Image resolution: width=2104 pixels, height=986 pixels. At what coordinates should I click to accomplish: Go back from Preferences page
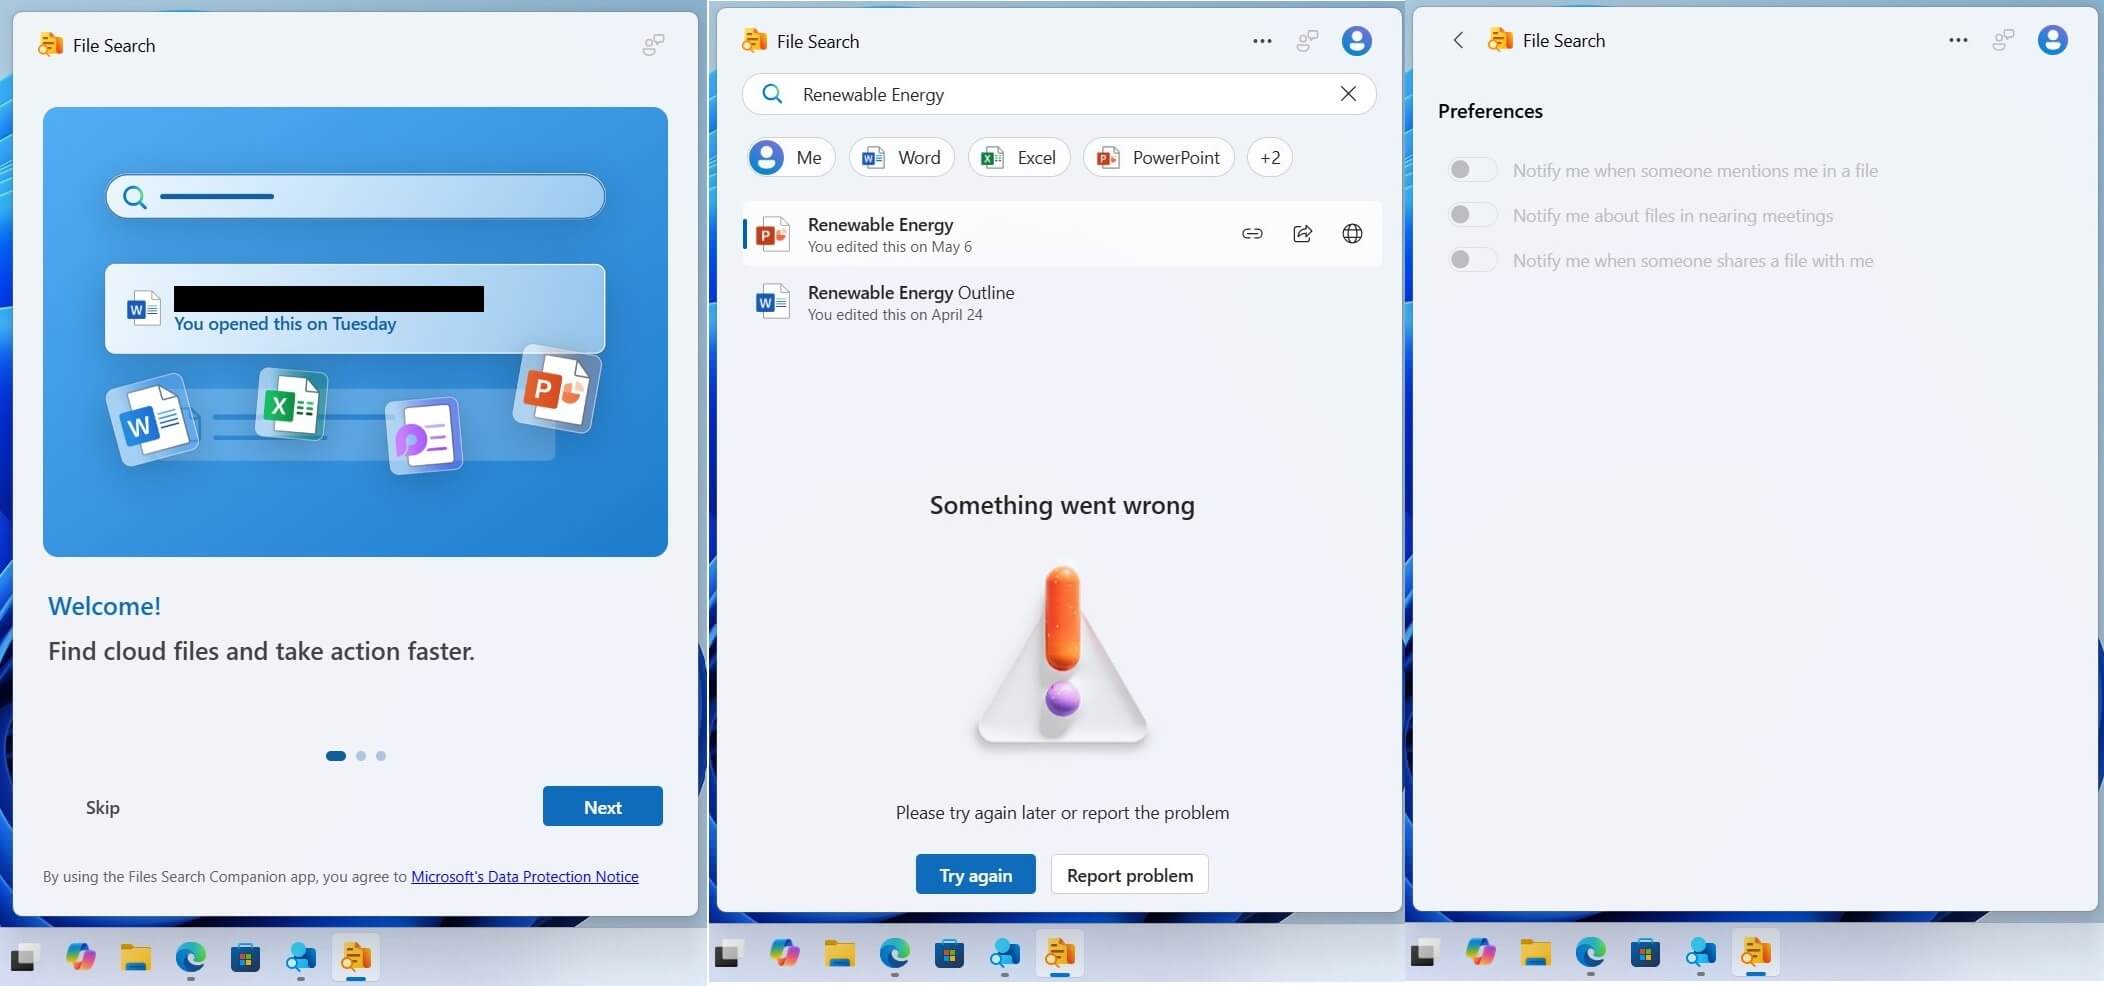[1458, 40]
